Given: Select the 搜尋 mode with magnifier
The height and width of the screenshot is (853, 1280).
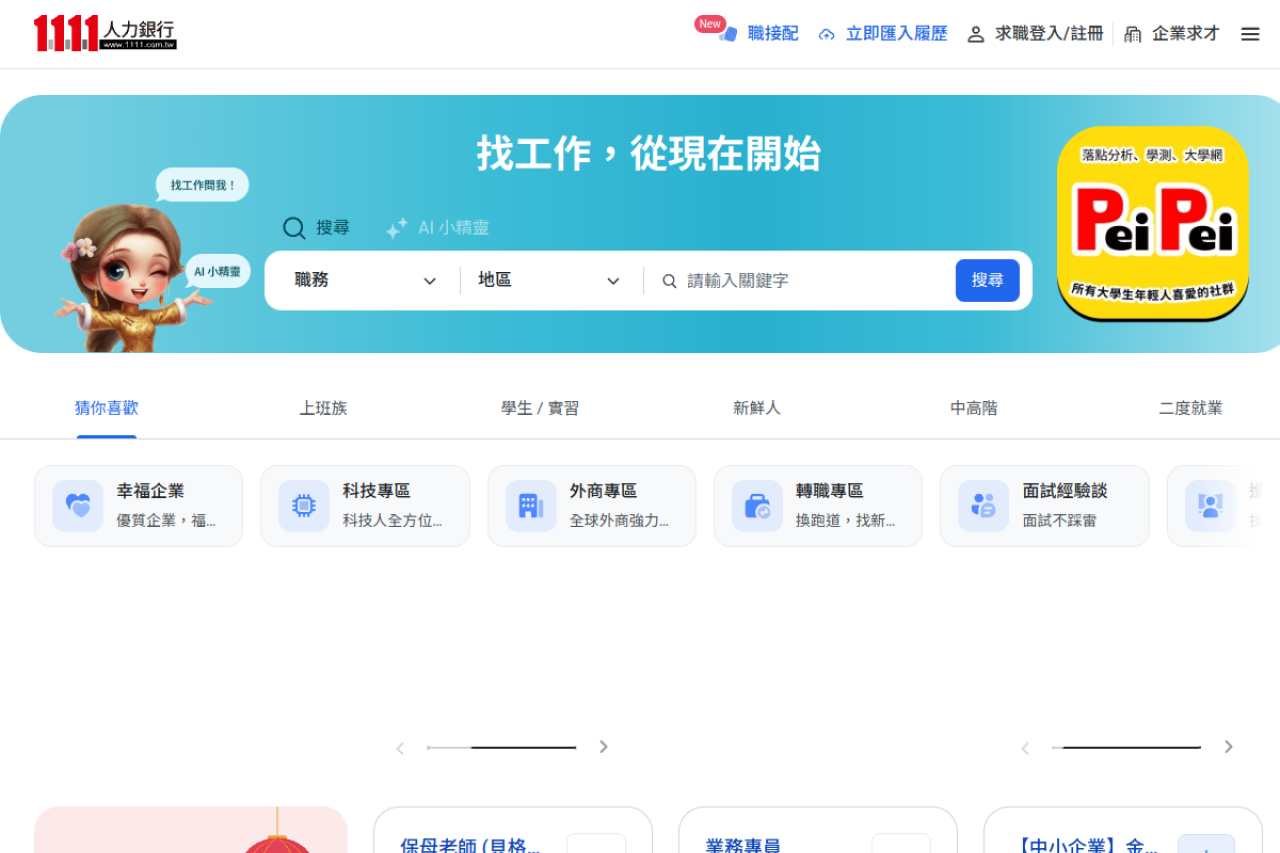Looking at the screenshot, I should coord(316,228).
